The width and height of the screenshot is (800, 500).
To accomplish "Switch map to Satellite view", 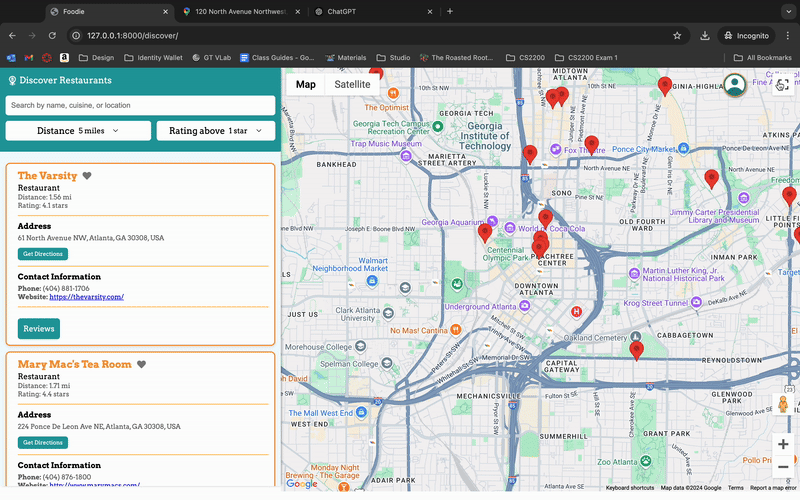I will [352, 84].
